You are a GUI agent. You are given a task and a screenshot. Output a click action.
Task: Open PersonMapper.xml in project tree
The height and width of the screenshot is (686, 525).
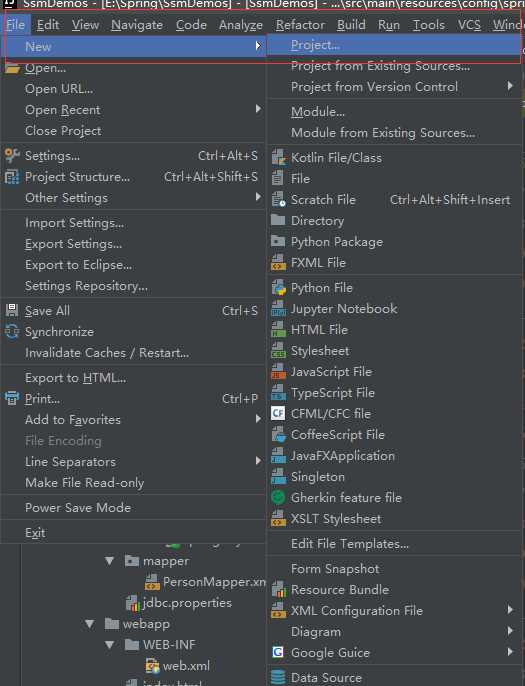point(205,582)
